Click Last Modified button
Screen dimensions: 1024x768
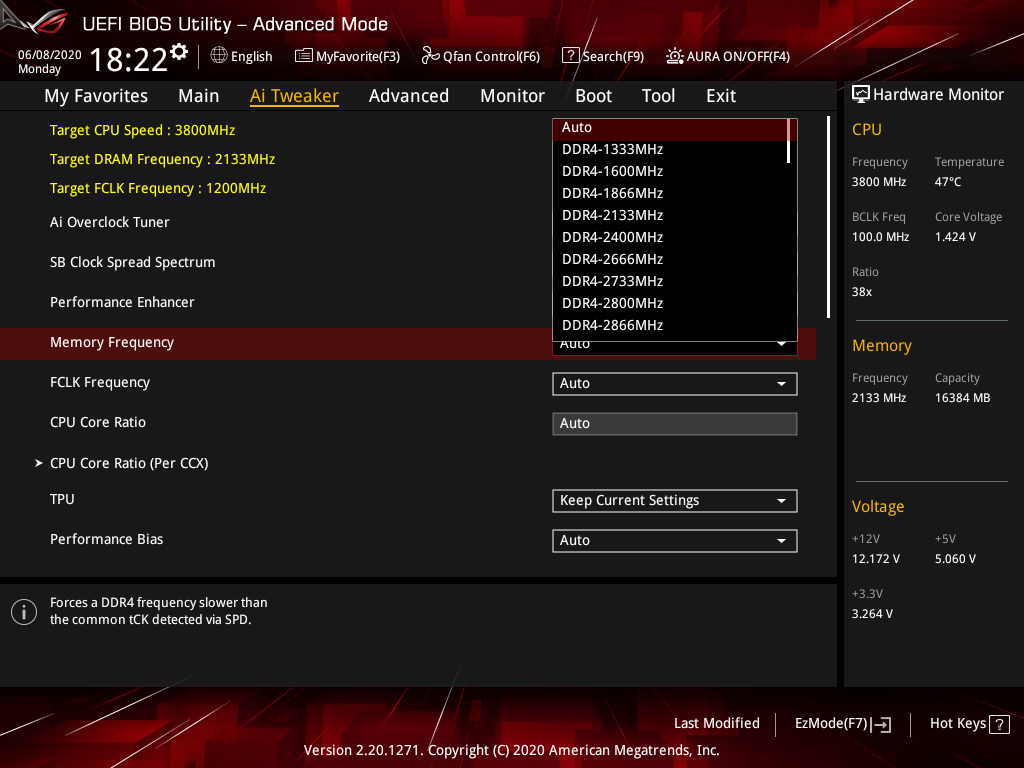point(716,724)
